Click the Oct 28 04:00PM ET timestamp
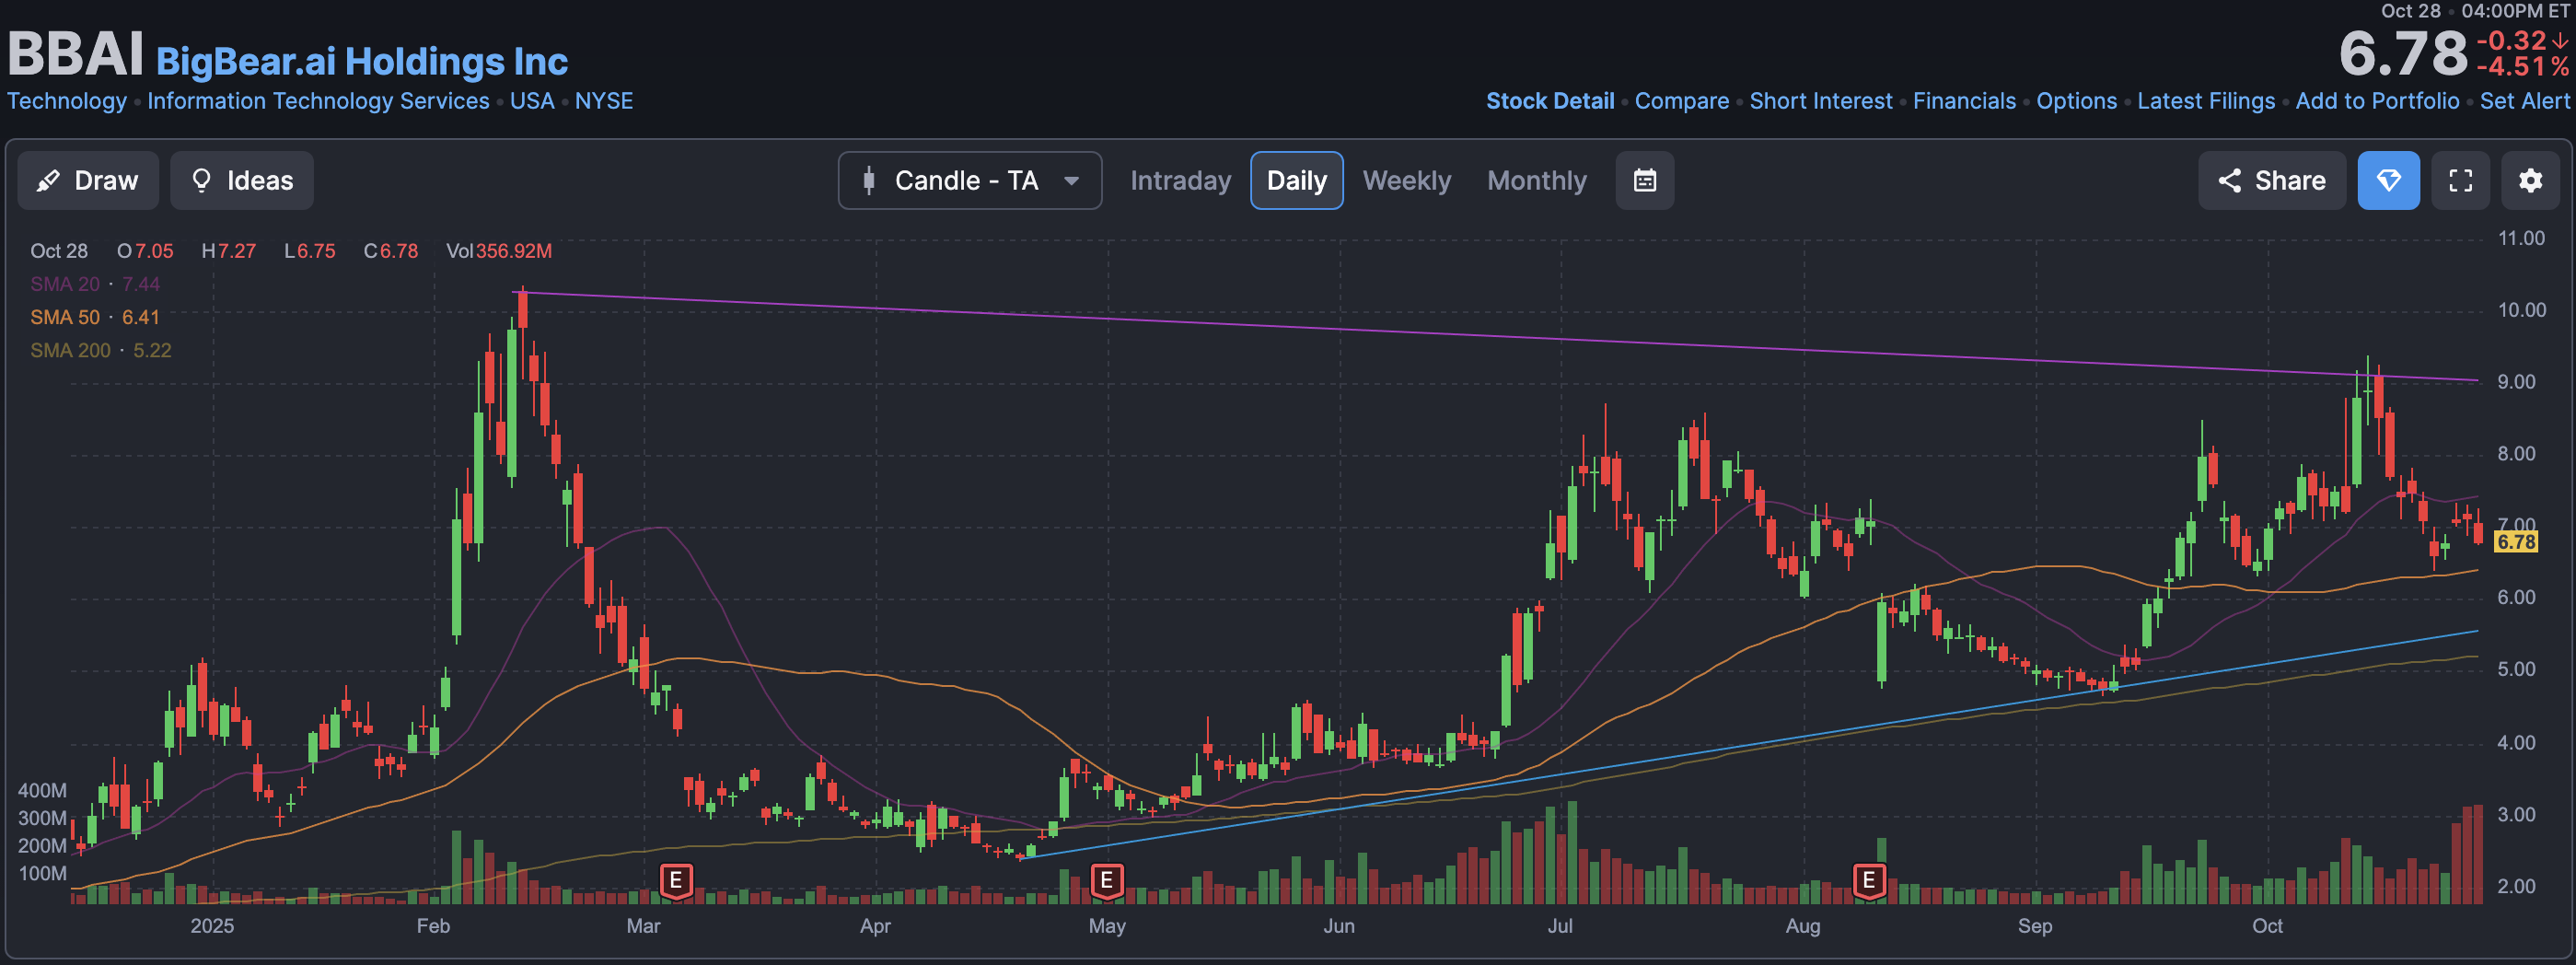The width and height of the screenshot is (2576, 965). click(2474, 11)
